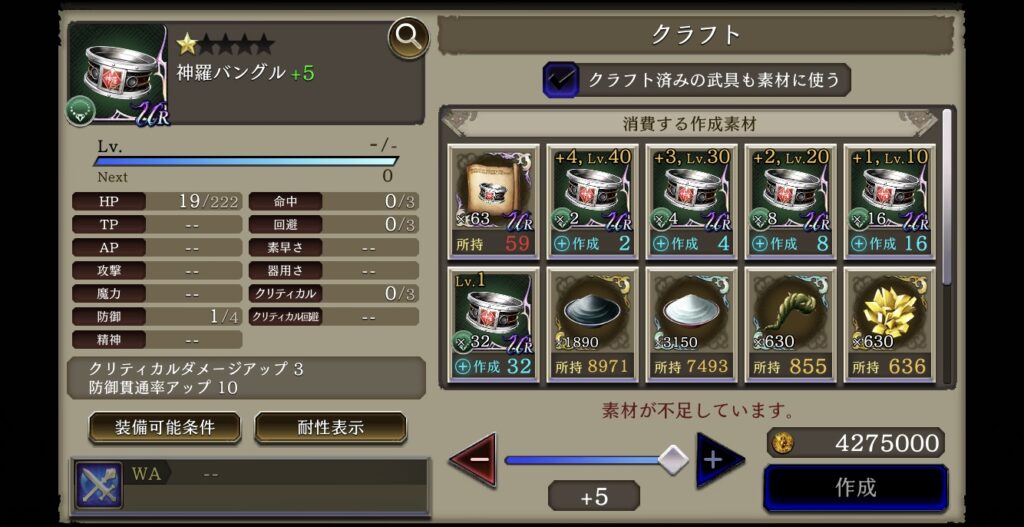Viewport: 1024px width, 527px height.
Task: Click the craft level slider handle
Action: [673, 460]
